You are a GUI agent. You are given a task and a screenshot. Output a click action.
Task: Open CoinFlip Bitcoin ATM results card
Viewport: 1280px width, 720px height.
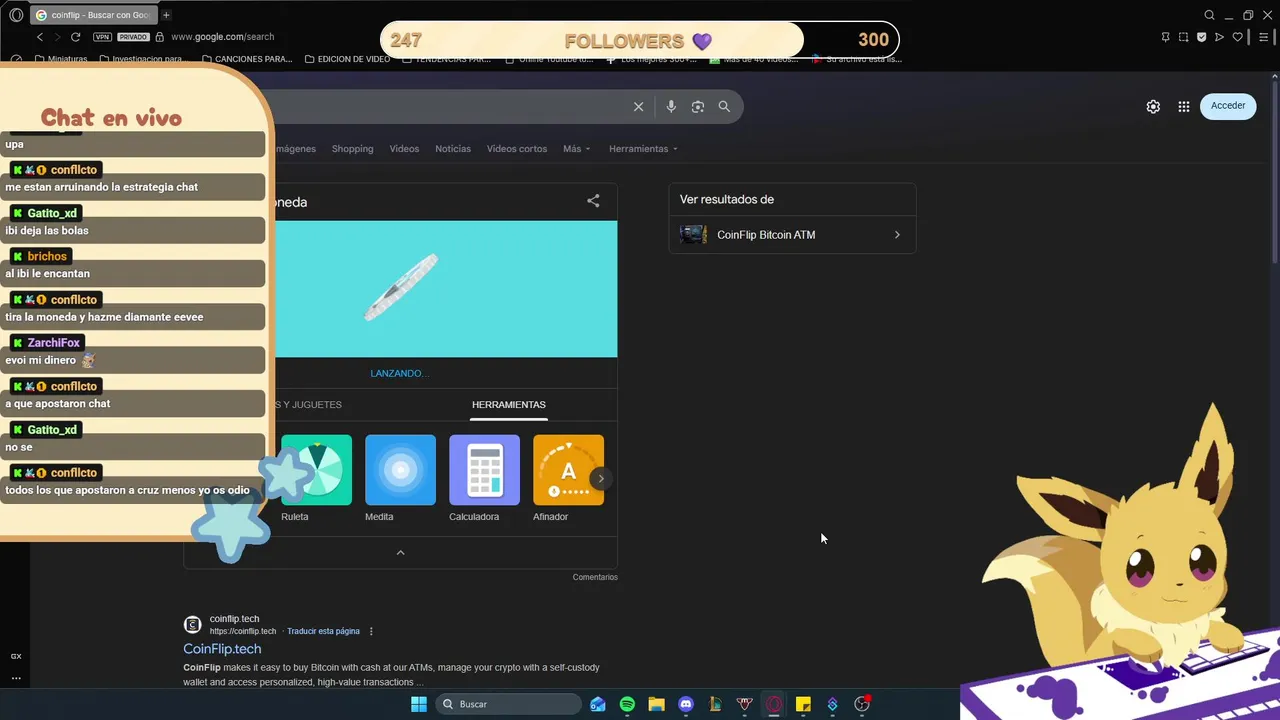click(x=792, y=235)
